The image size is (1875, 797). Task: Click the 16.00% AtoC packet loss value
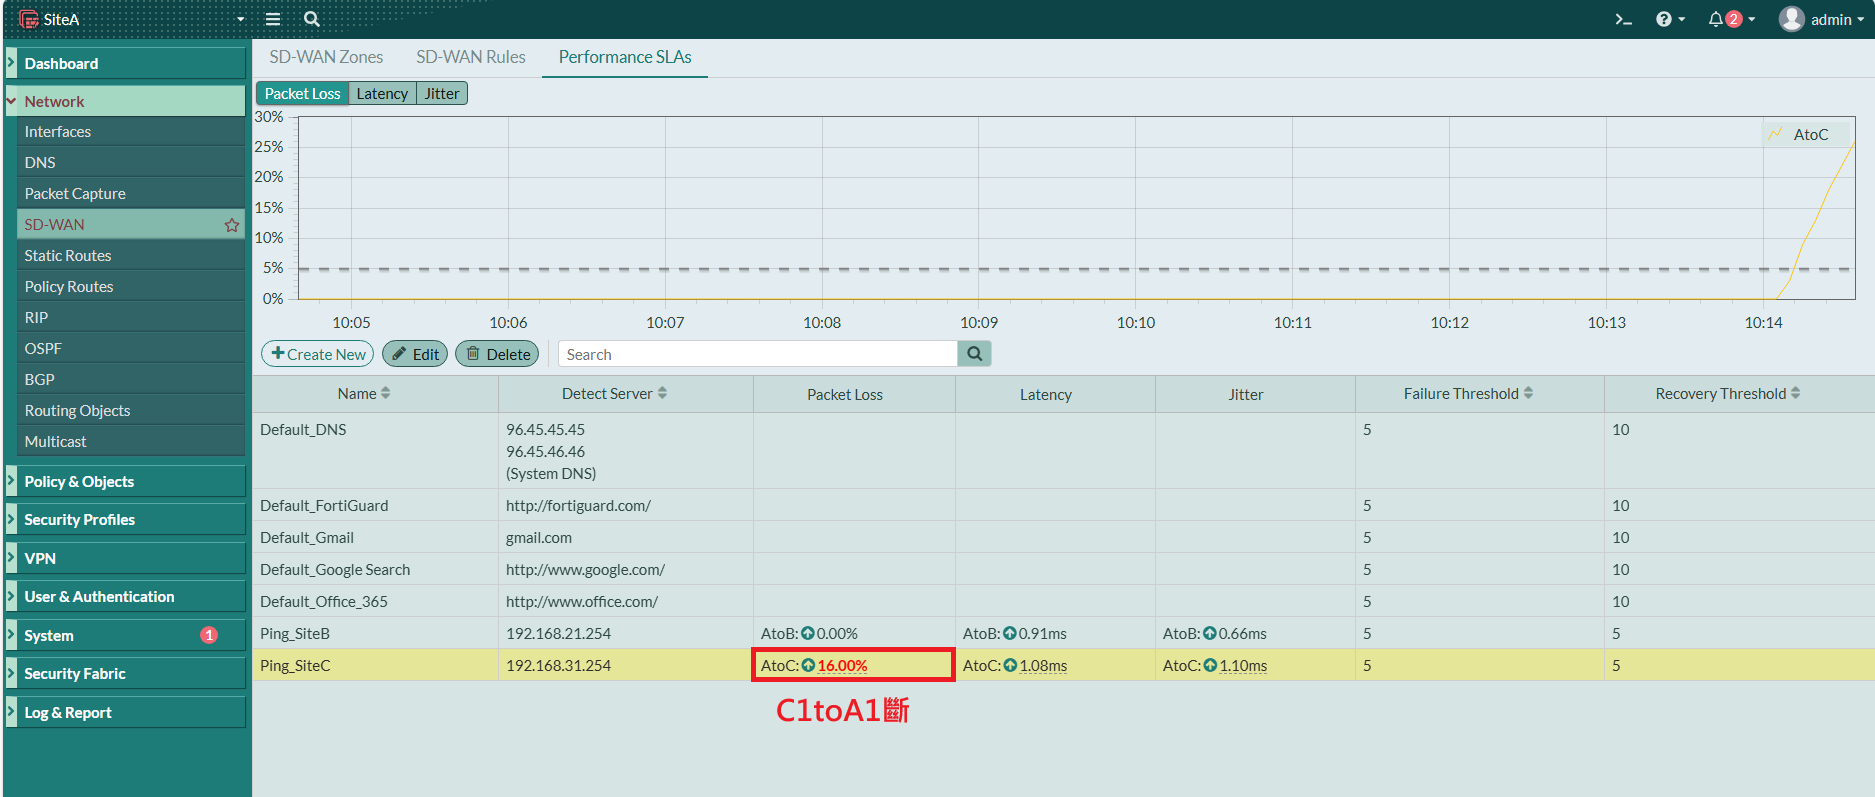coord(842,665)
